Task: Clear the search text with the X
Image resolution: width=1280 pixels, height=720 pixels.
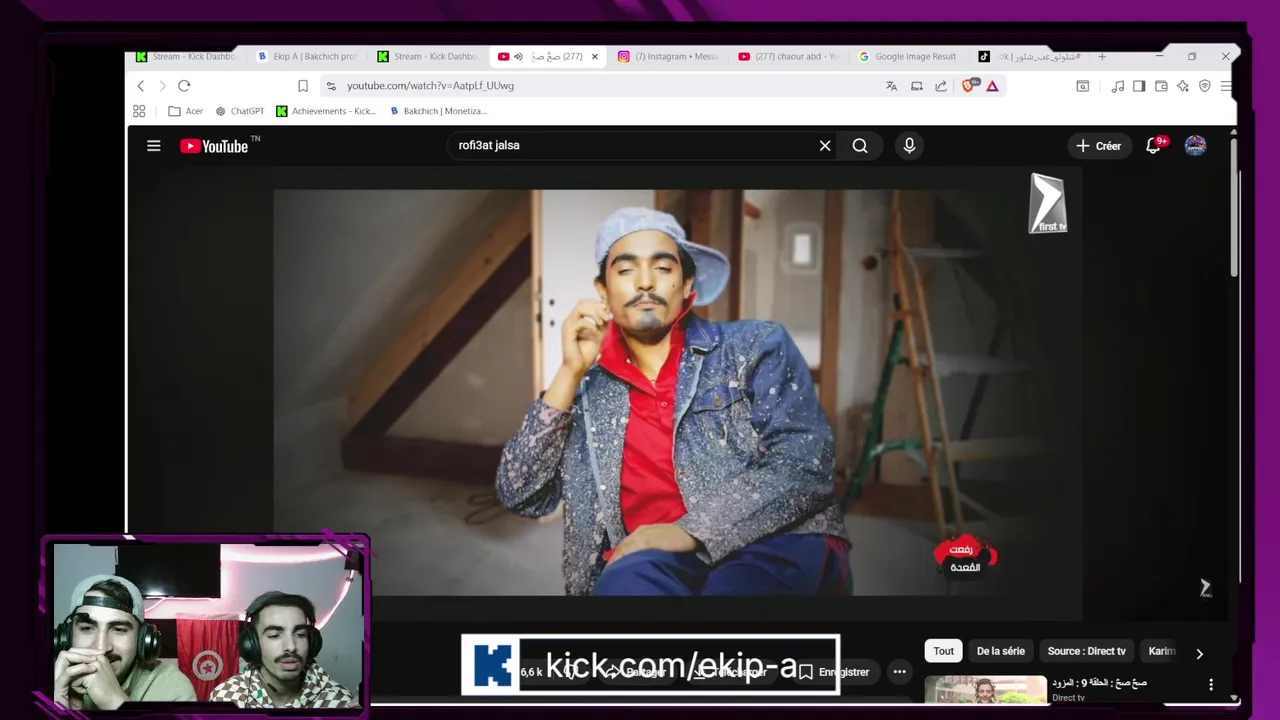Action: pyautogui.click(x=825, y=146)
